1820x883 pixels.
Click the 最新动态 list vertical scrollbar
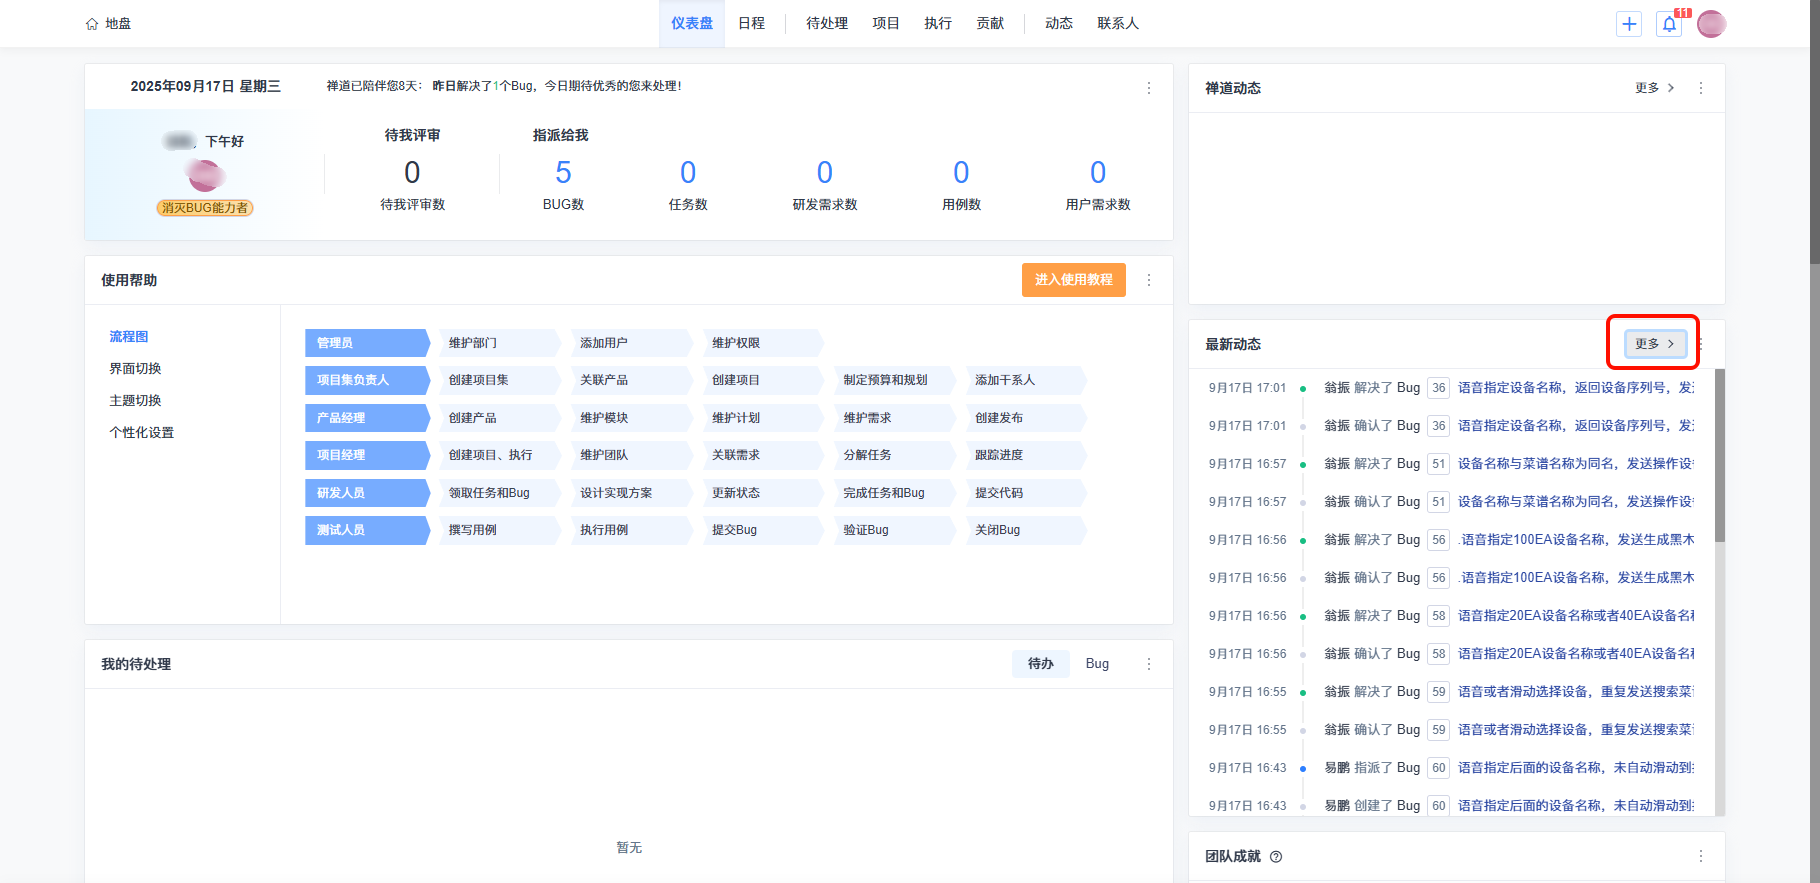(x=1719, y=456)
